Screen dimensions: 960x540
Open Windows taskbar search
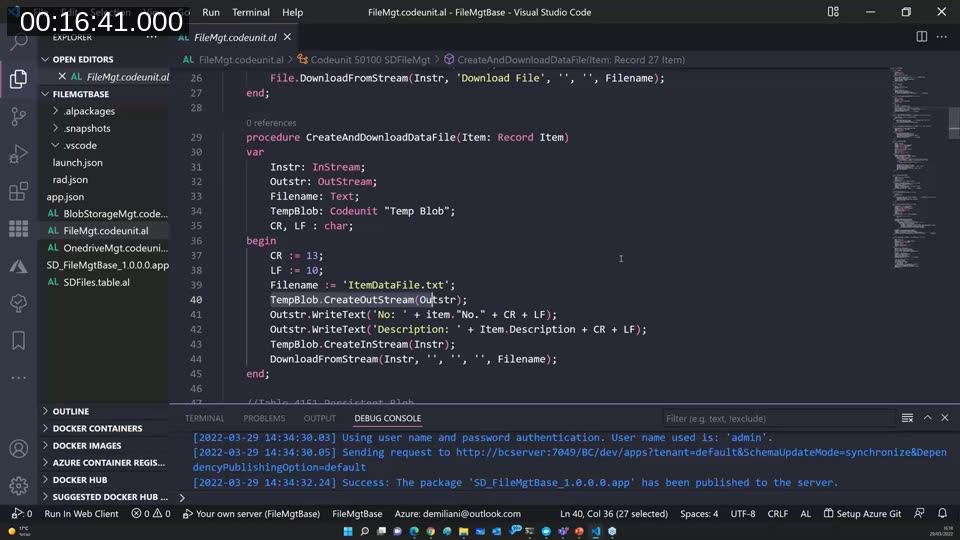364,531
